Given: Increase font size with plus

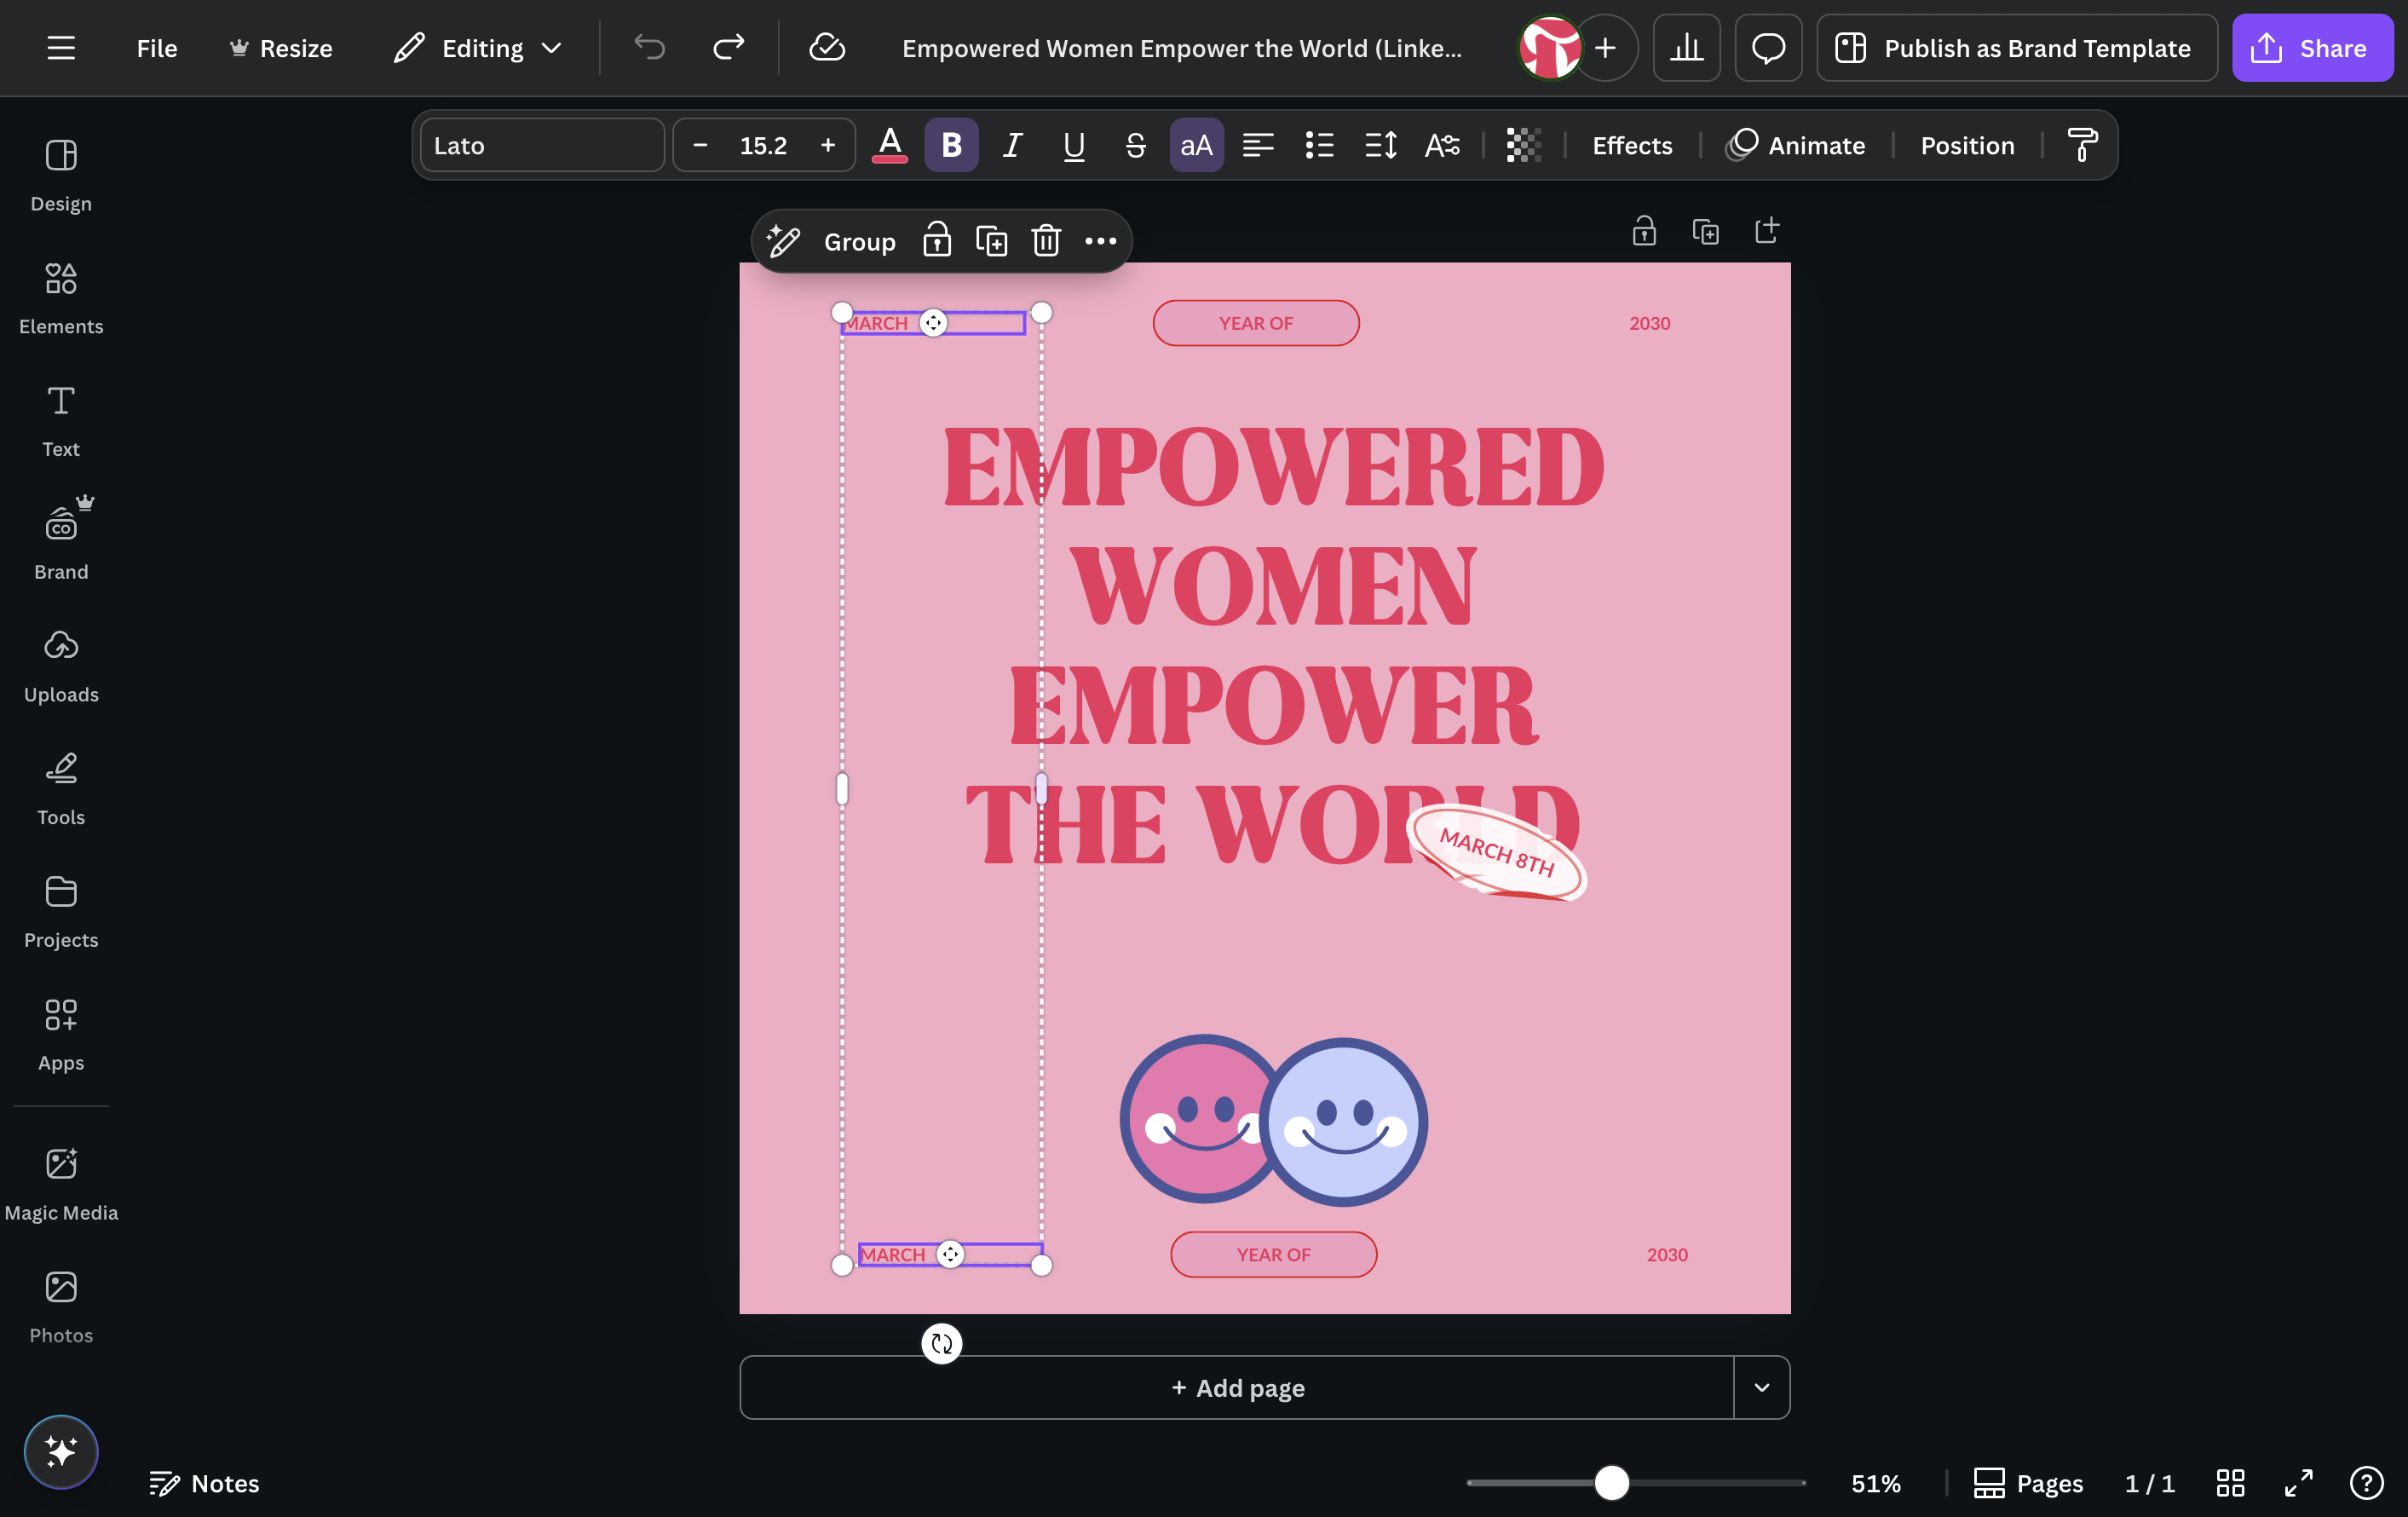Looking at the screenshot, I should pos(828,146).
